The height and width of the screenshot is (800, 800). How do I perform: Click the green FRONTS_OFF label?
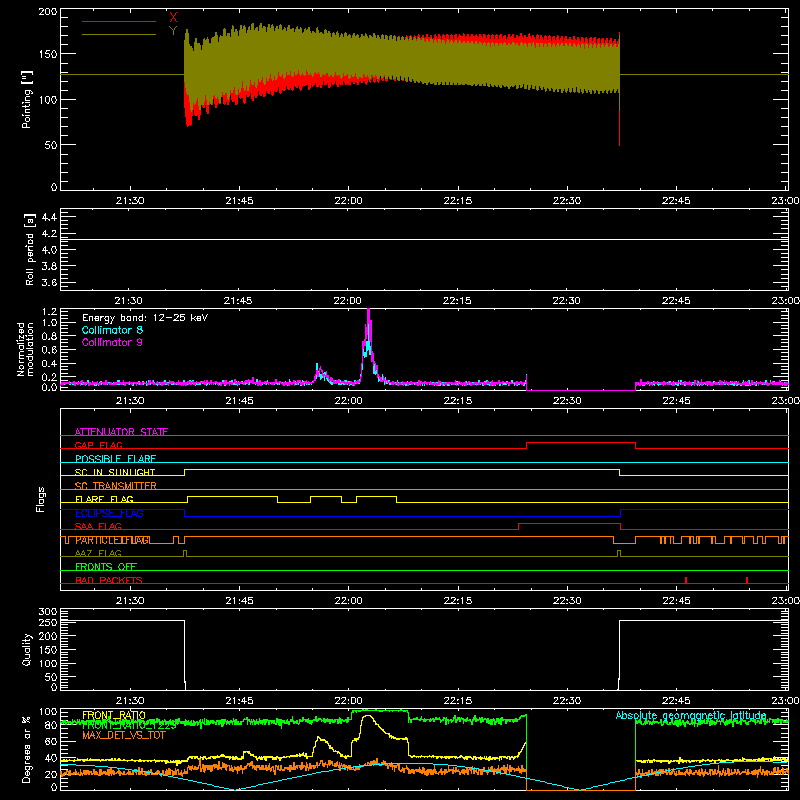pos(106,566)
